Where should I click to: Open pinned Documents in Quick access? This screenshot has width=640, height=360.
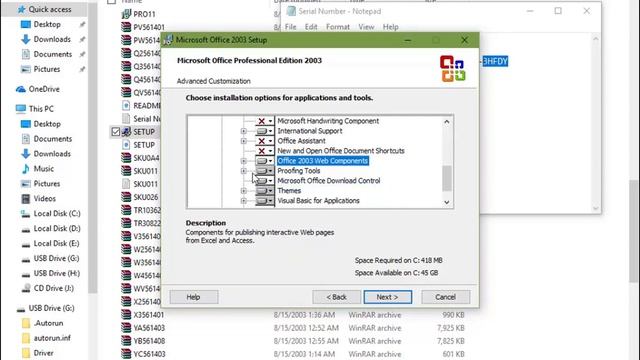coord(53,54)
